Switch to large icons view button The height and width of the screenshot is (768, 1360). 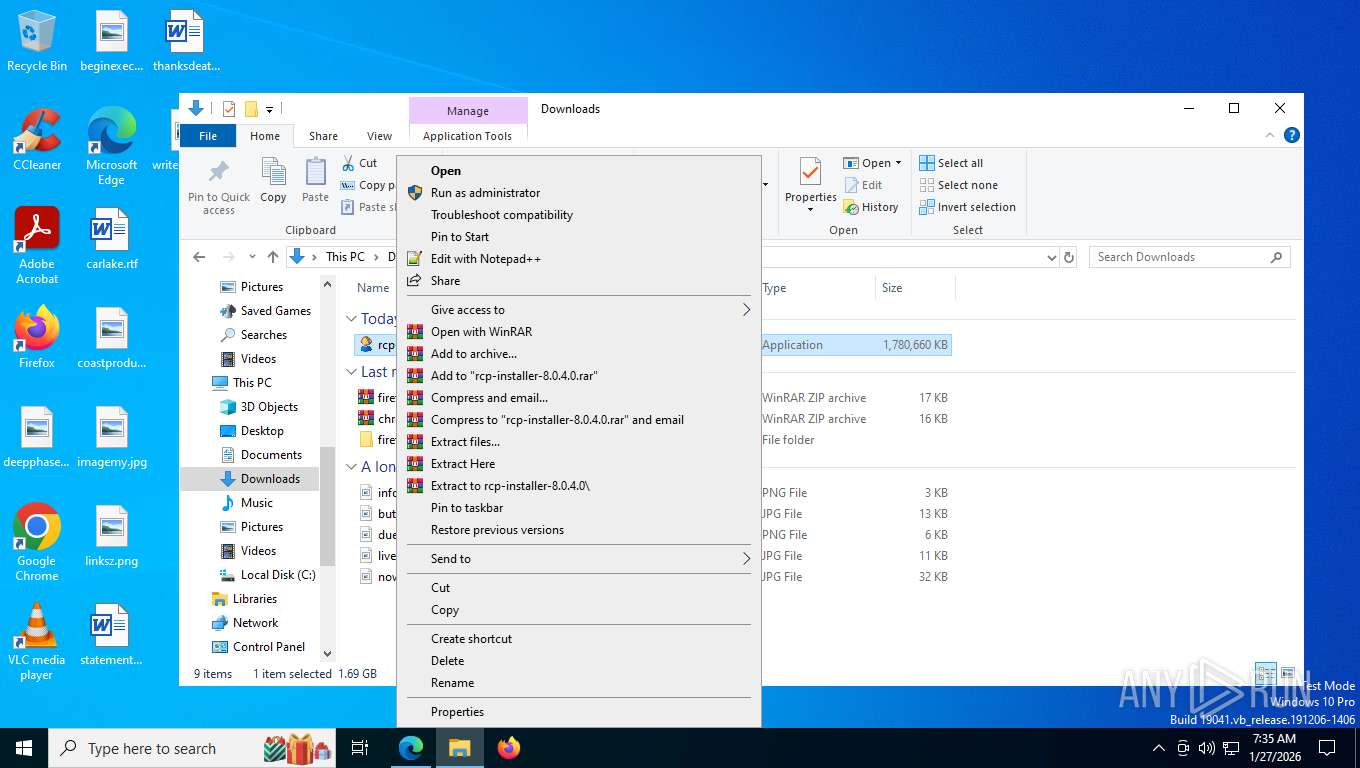click(x=1288, y=673)
